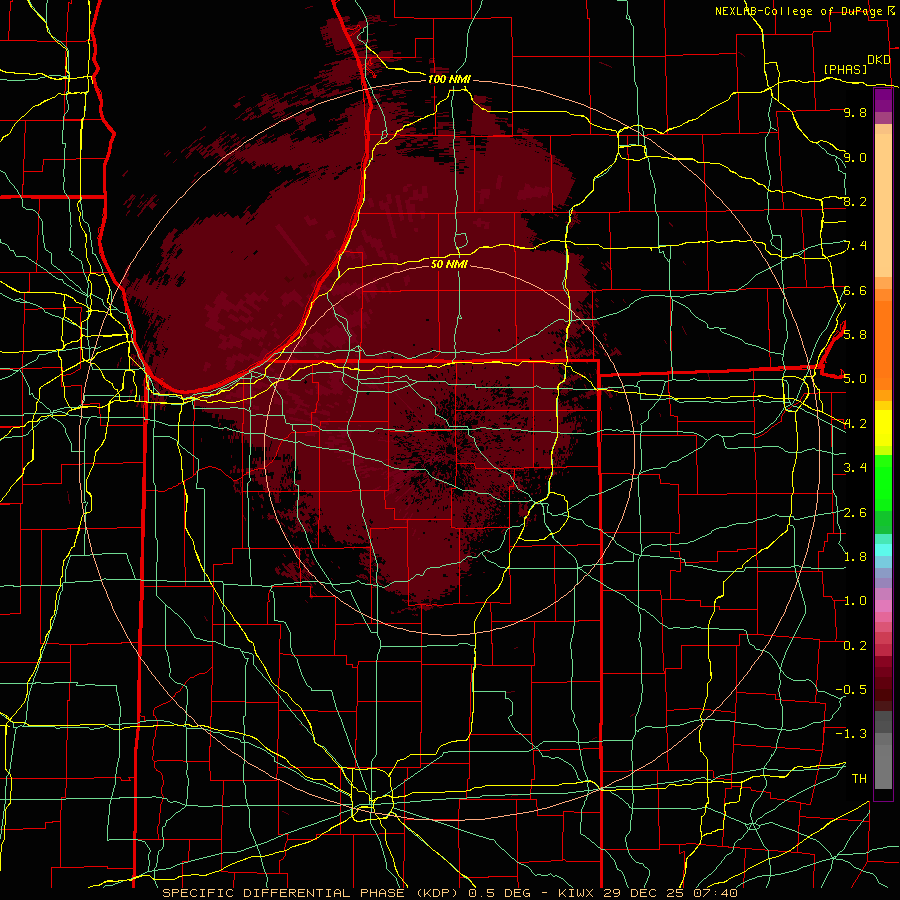The height and width of the screenshot is (900, 900).
Task: Pick the bright green band in the color bar
Action: (883, 485)
